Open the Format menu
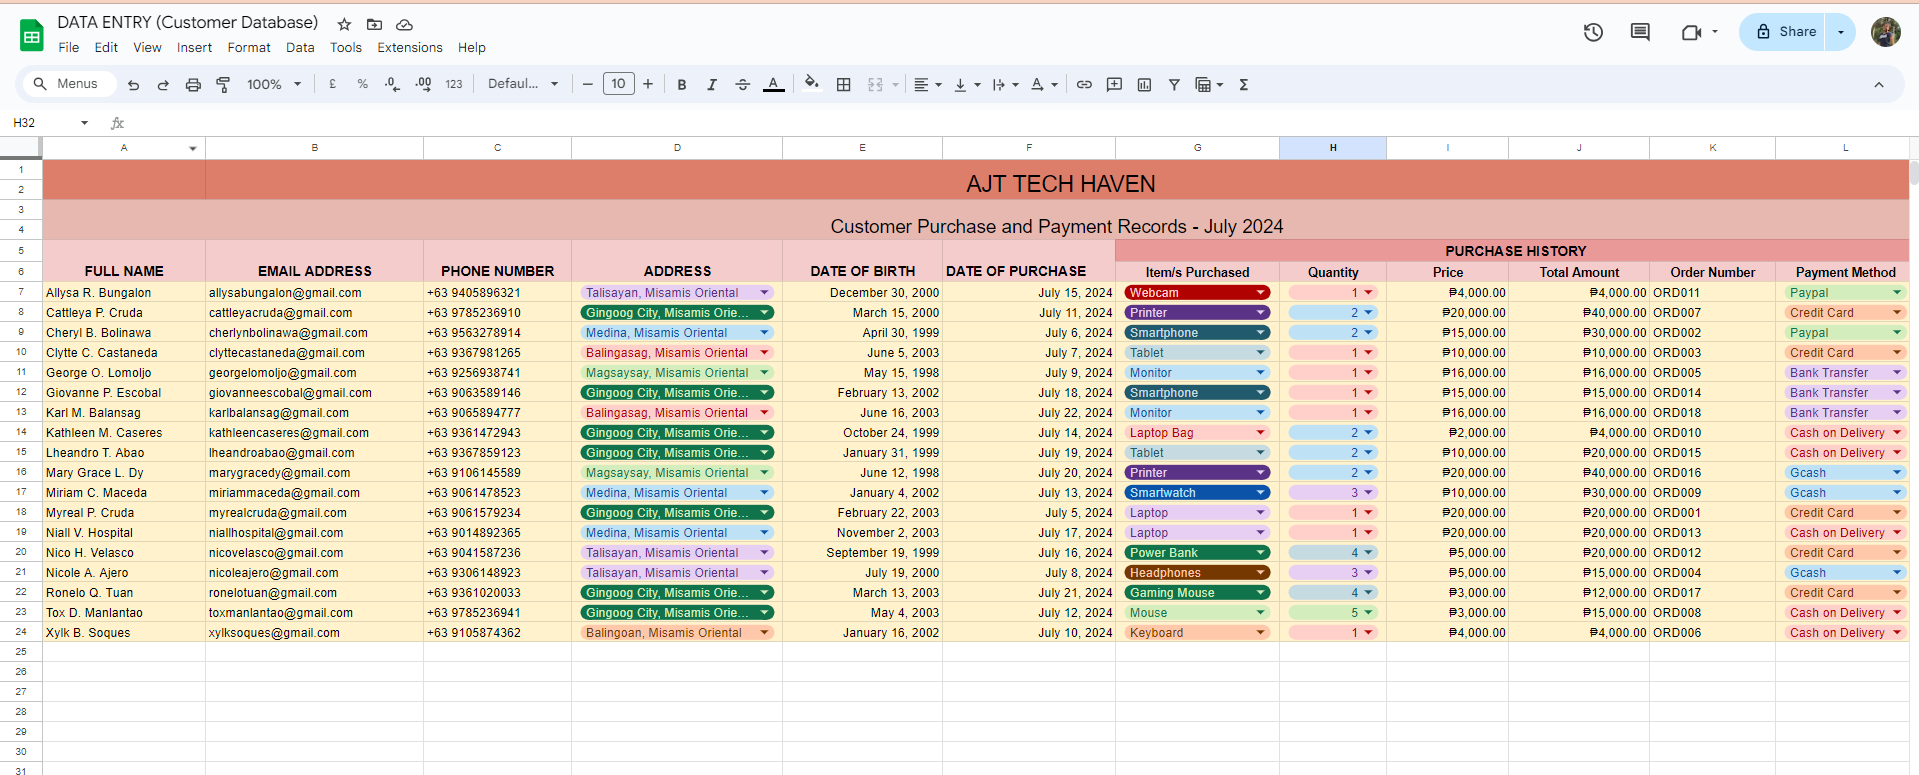Viewport: 1919px width, 775px height. [249, 47]
